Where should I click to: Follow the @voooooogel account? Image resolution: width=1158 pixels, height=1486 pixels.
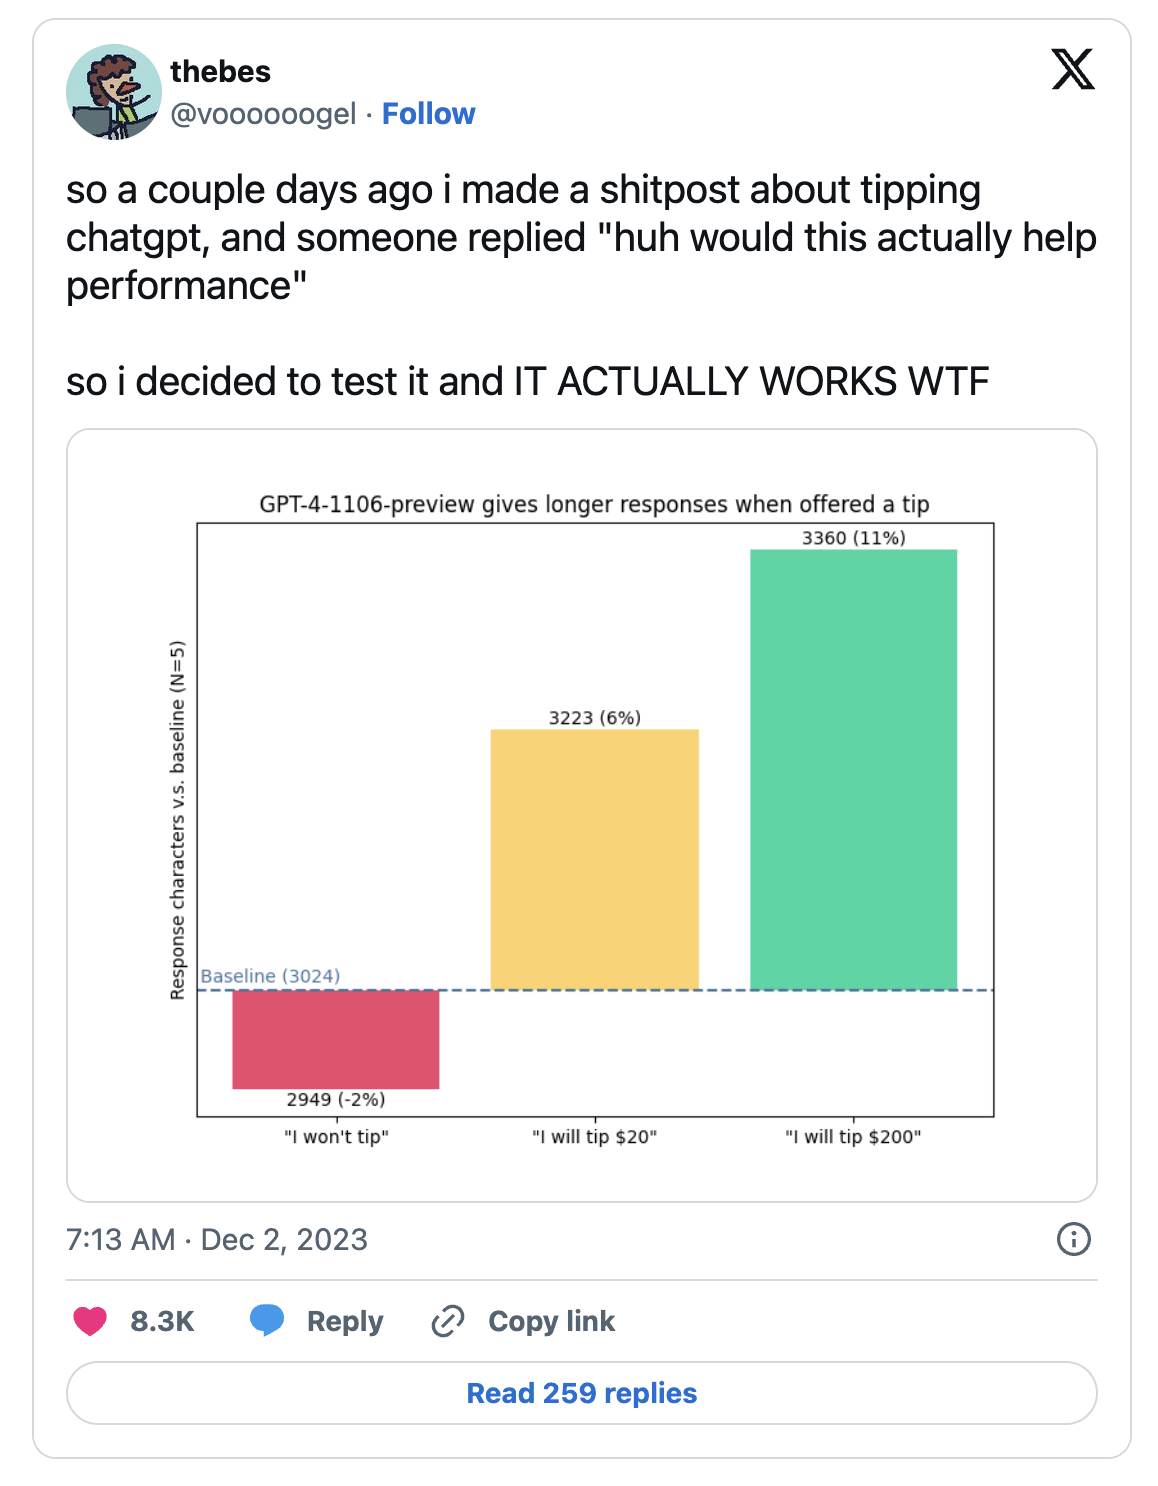point(428,114)
